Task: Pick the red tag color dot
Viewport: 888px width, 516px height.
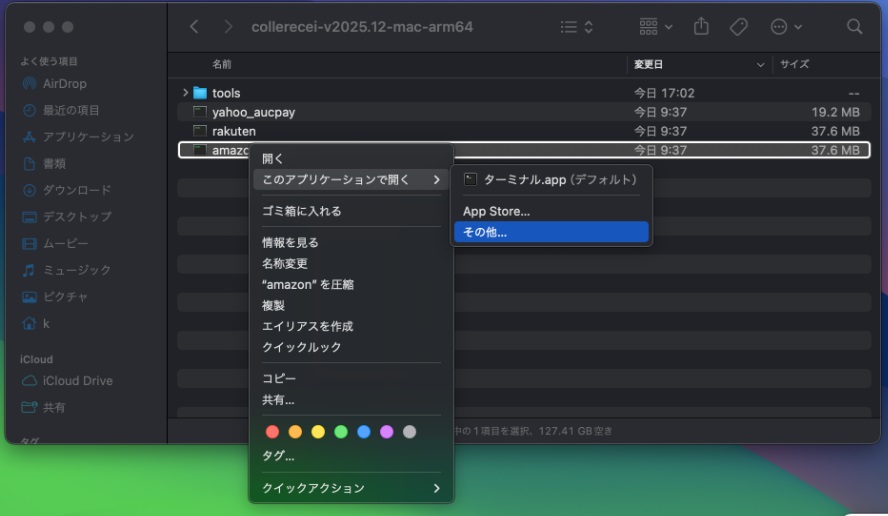Action: coord(271,432)
